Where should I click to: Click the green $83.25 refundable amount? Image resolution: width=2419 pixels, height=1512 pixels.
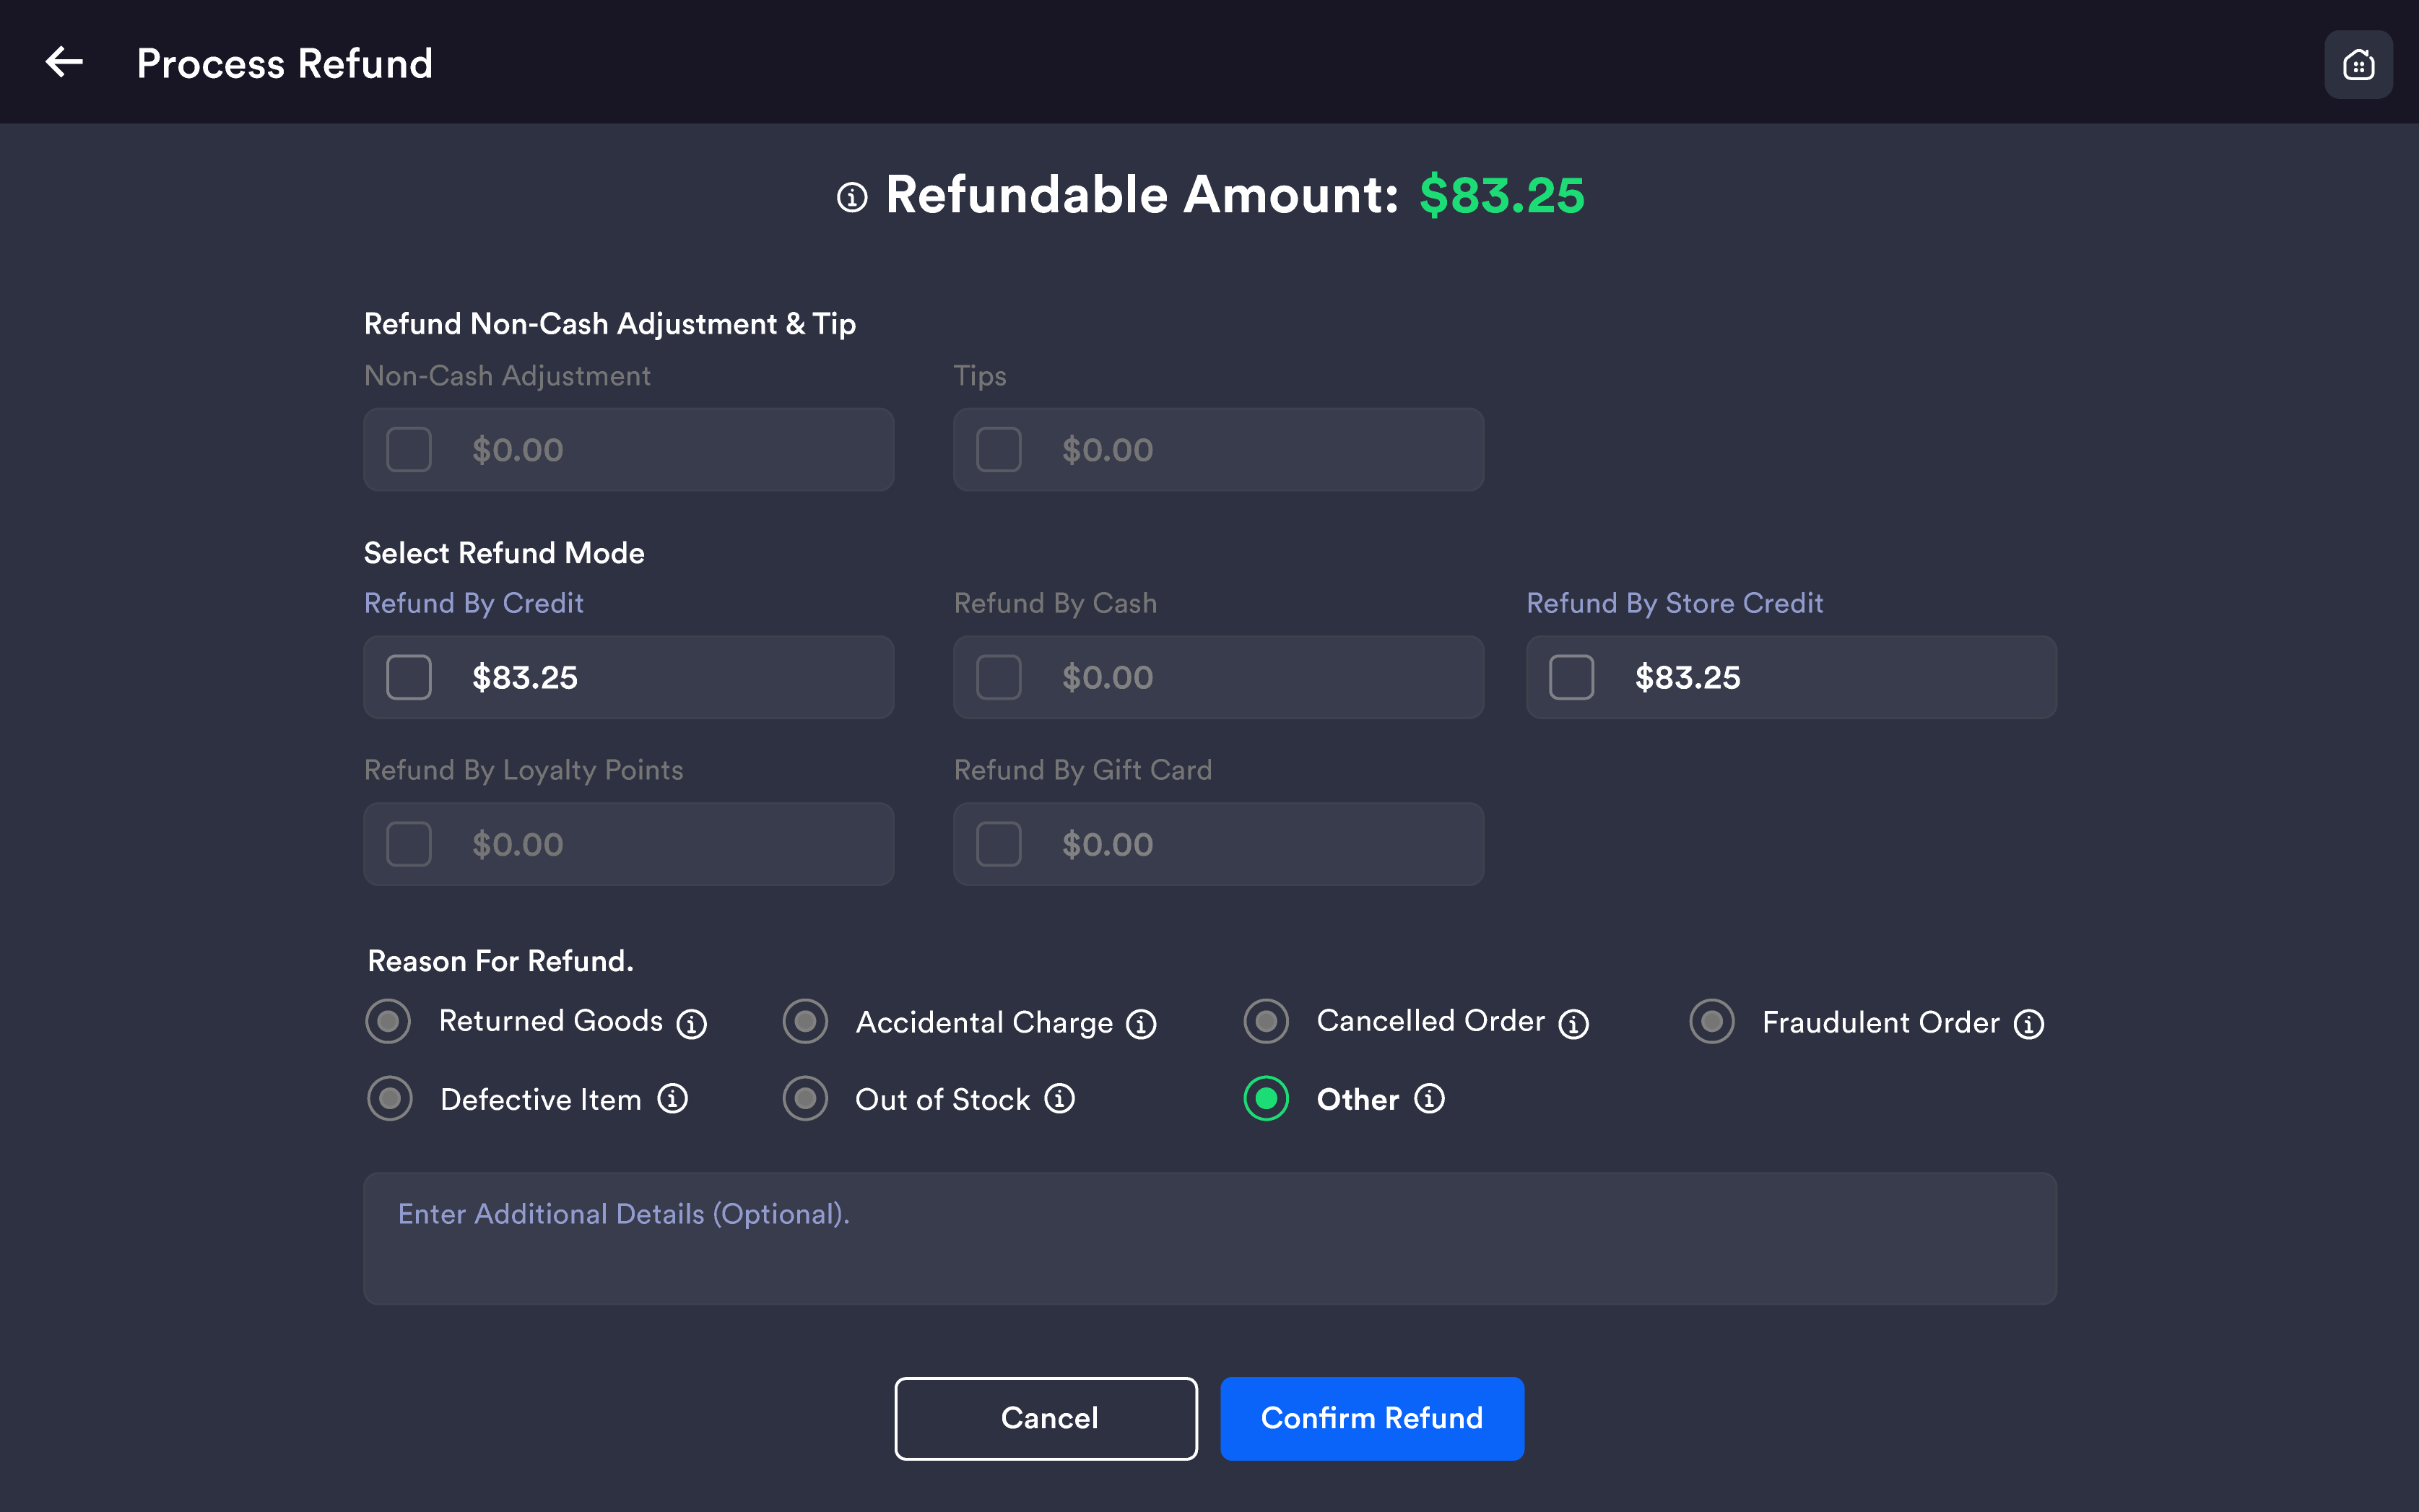point(1502,195)
